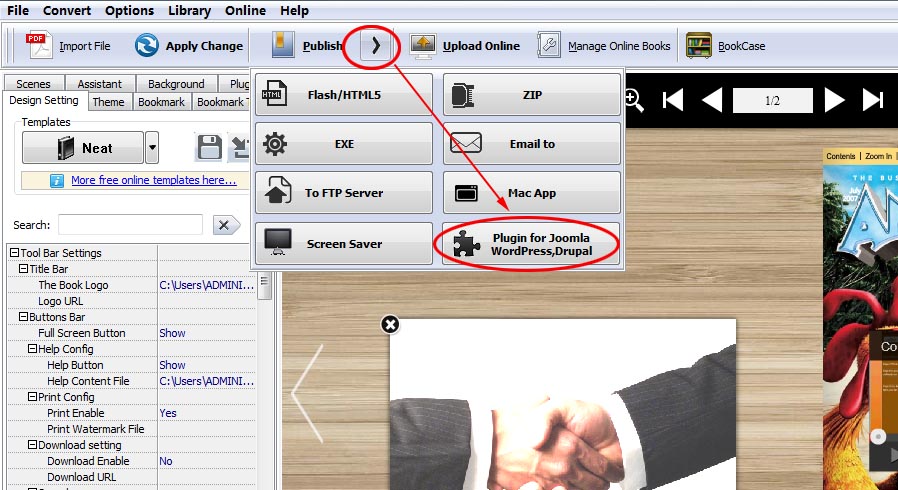
Task: Collapse the Title Bar node
Action: pos(23,269)
